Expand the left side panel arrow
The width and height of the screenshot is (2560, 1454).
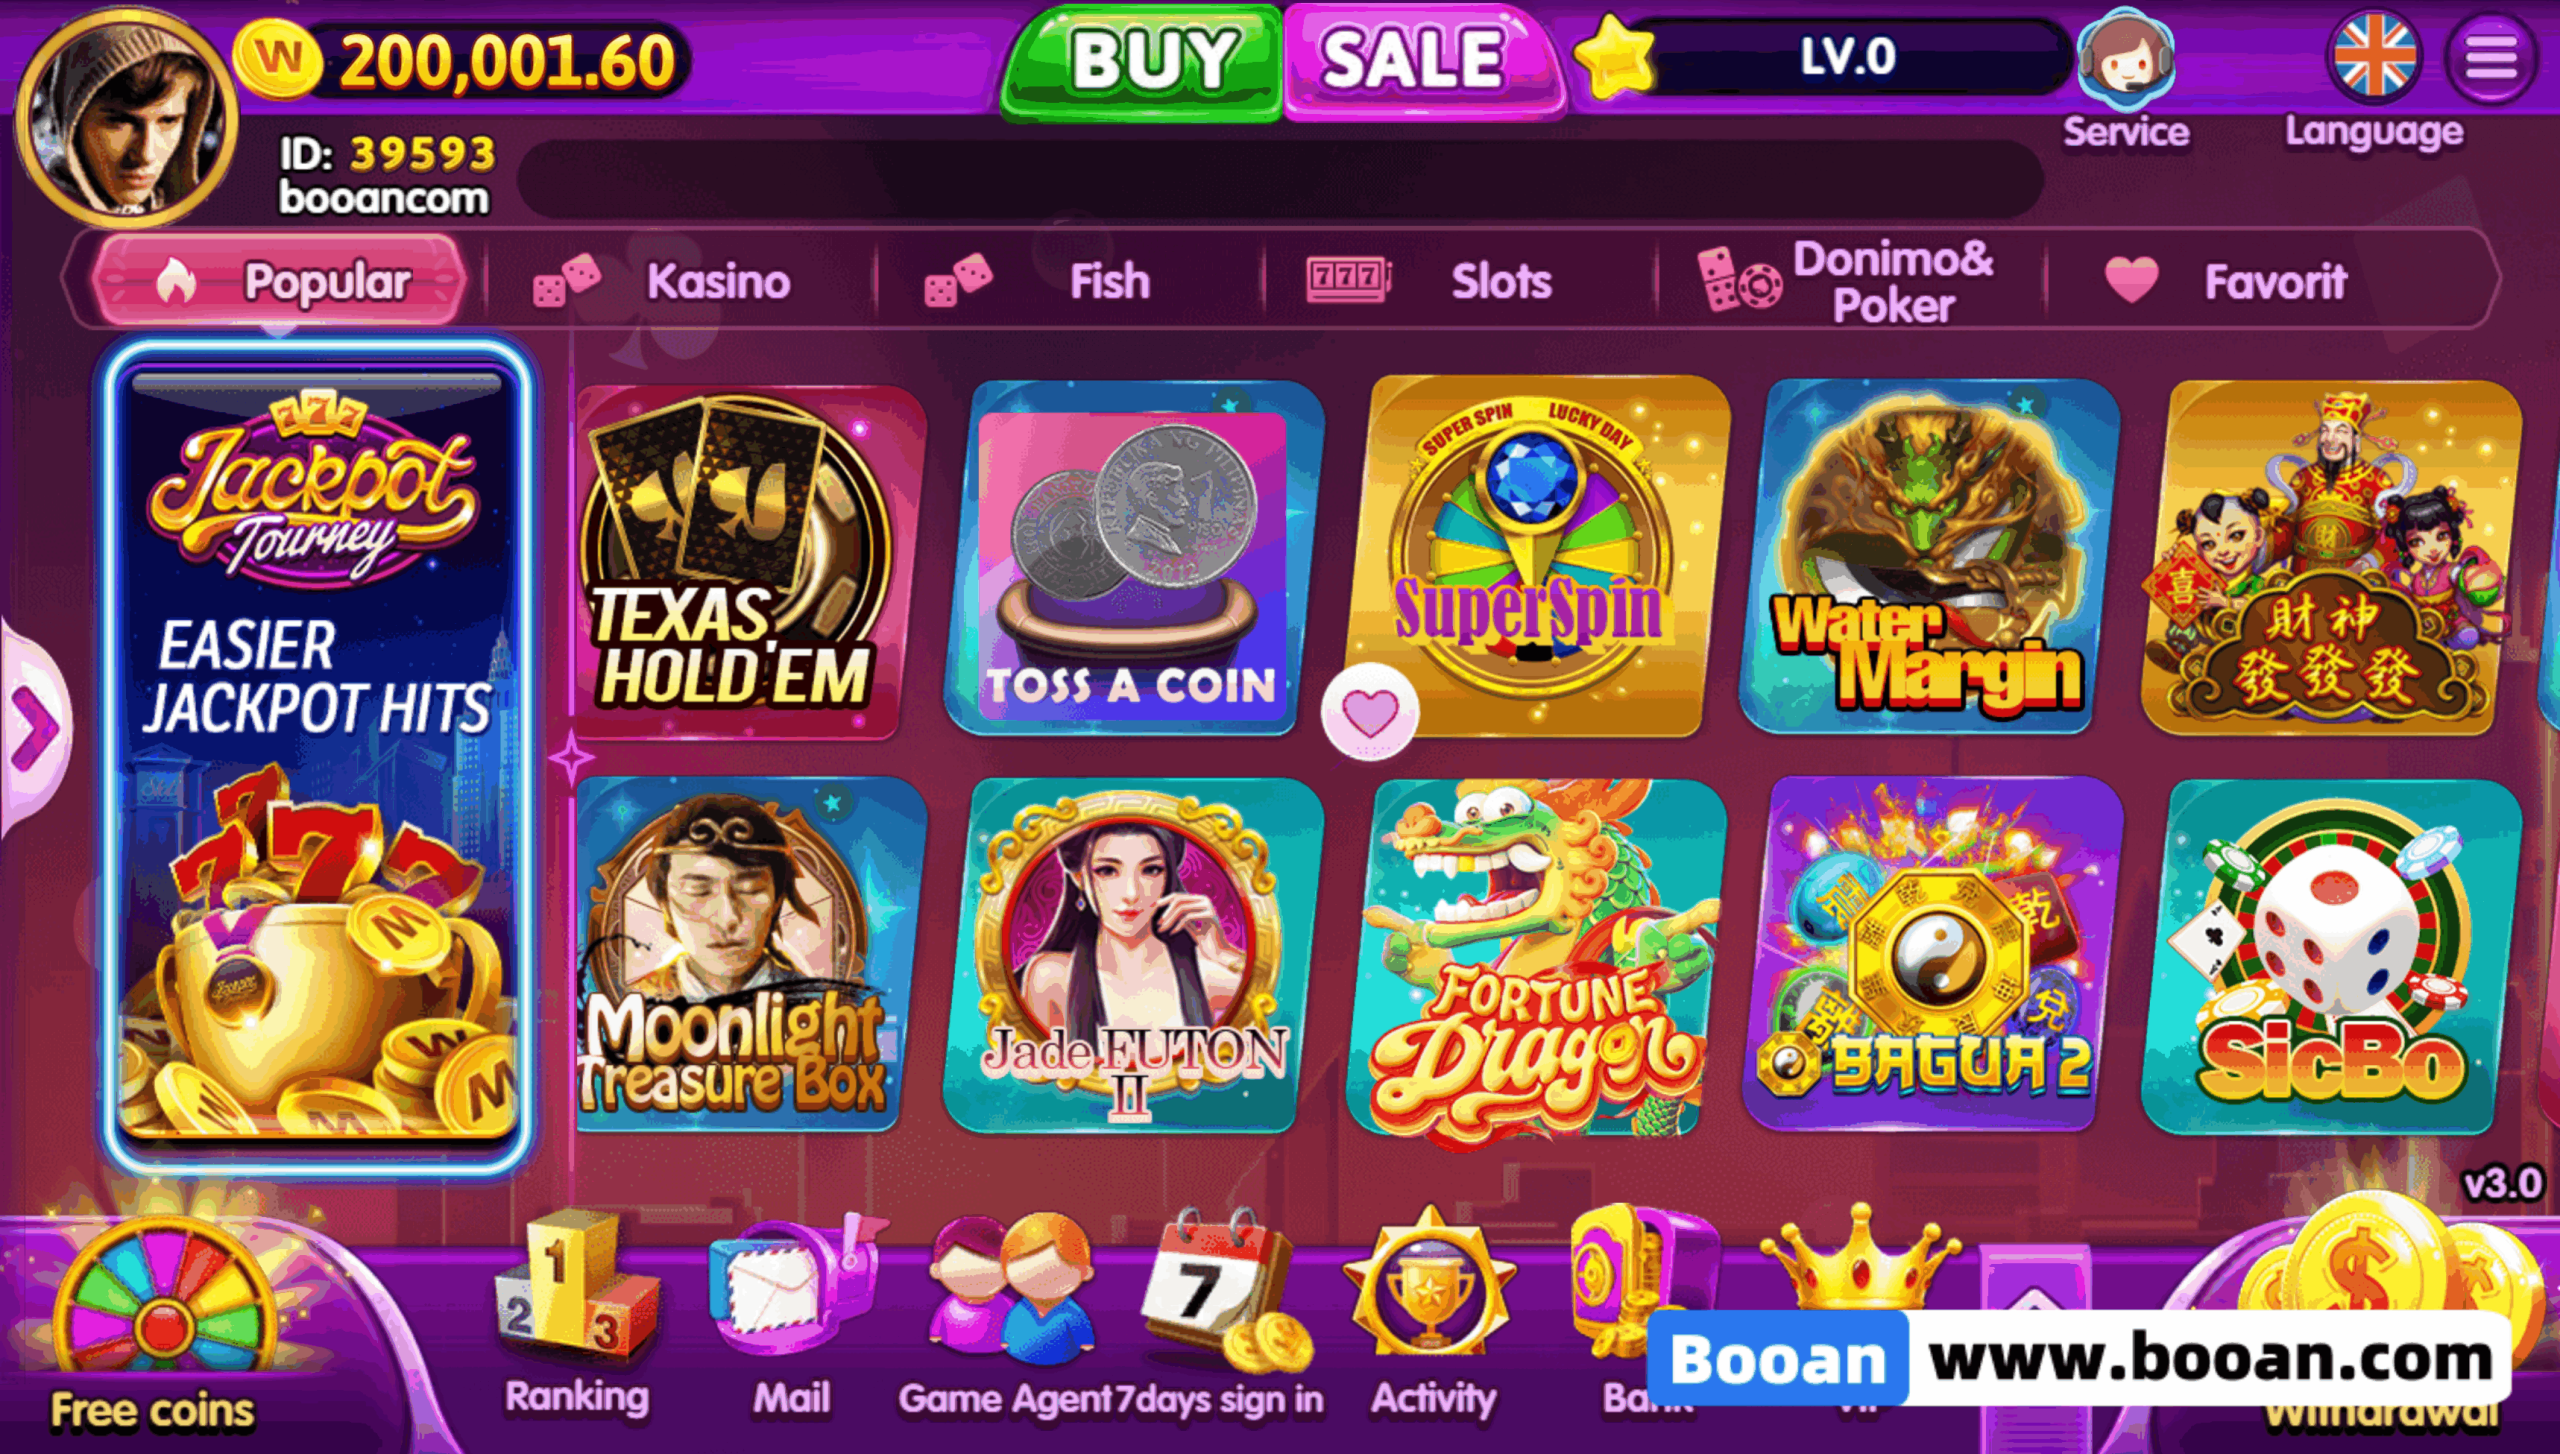[x=34, y=724]
